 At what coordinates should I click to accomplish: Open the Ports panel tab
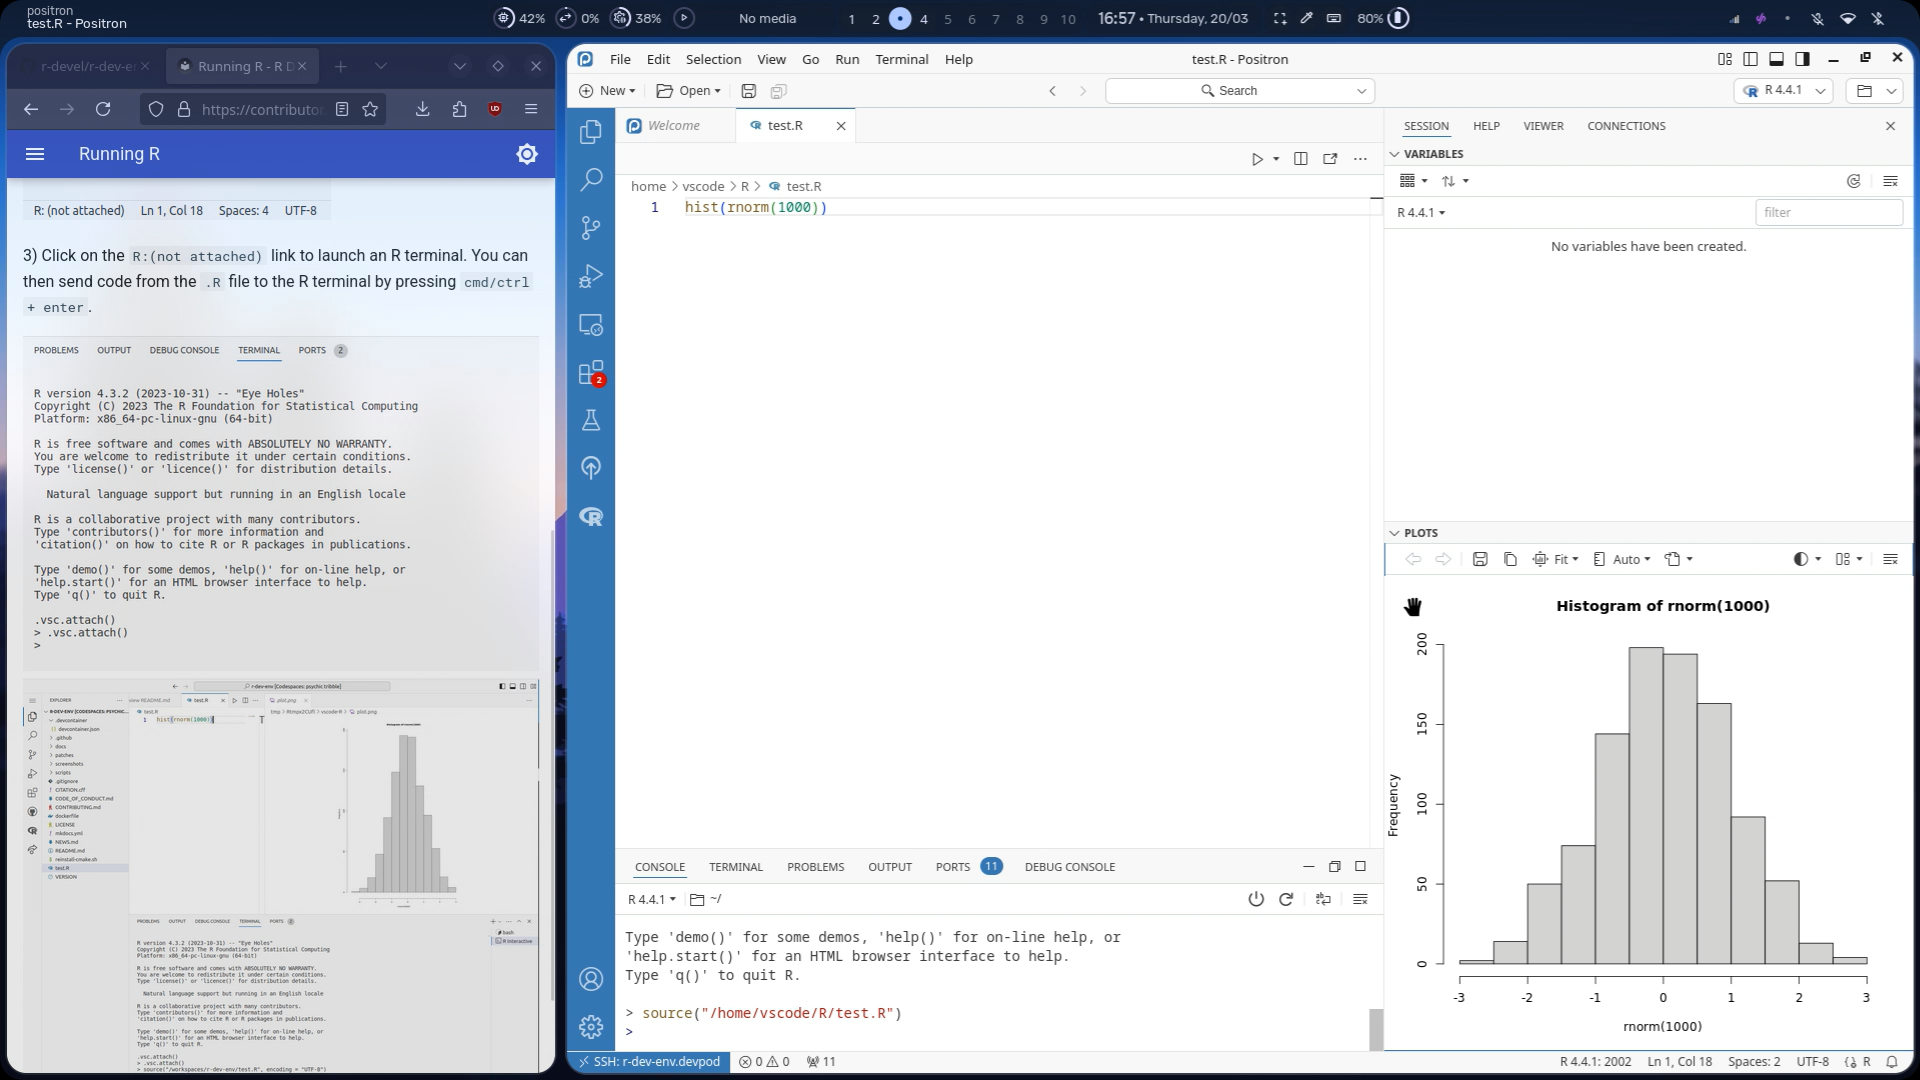968,867
